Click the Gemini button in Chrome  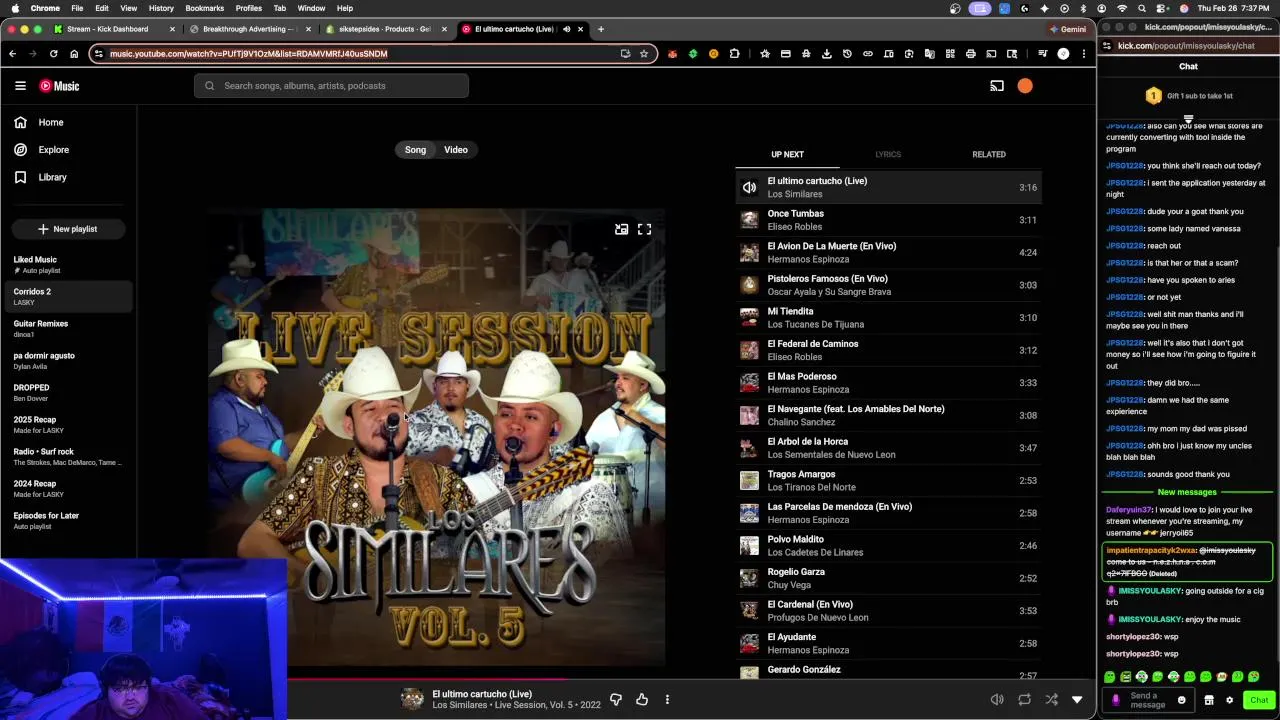click(x=1068, y=29)
